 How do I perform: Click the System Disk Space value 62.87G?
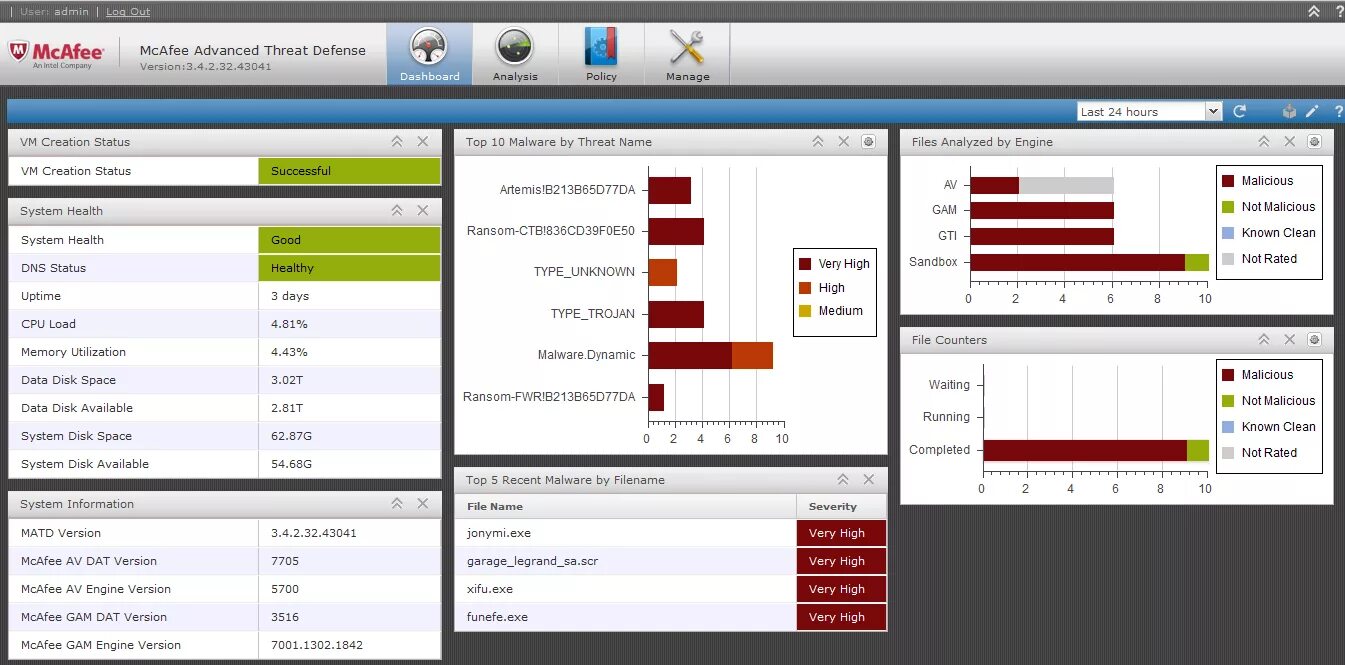tap(291, 436)
